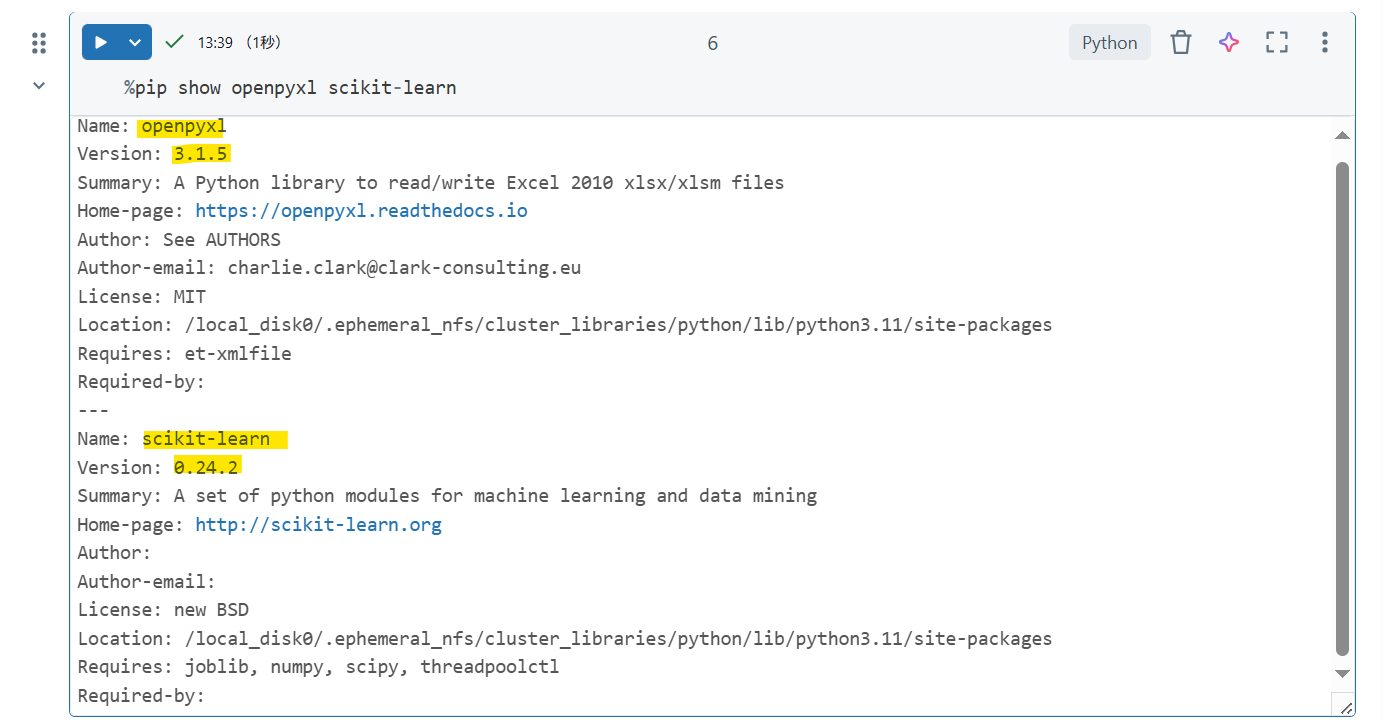1383x723 pixels.
Task: Click the green success checkmark icon
Action: click(175, 41)
